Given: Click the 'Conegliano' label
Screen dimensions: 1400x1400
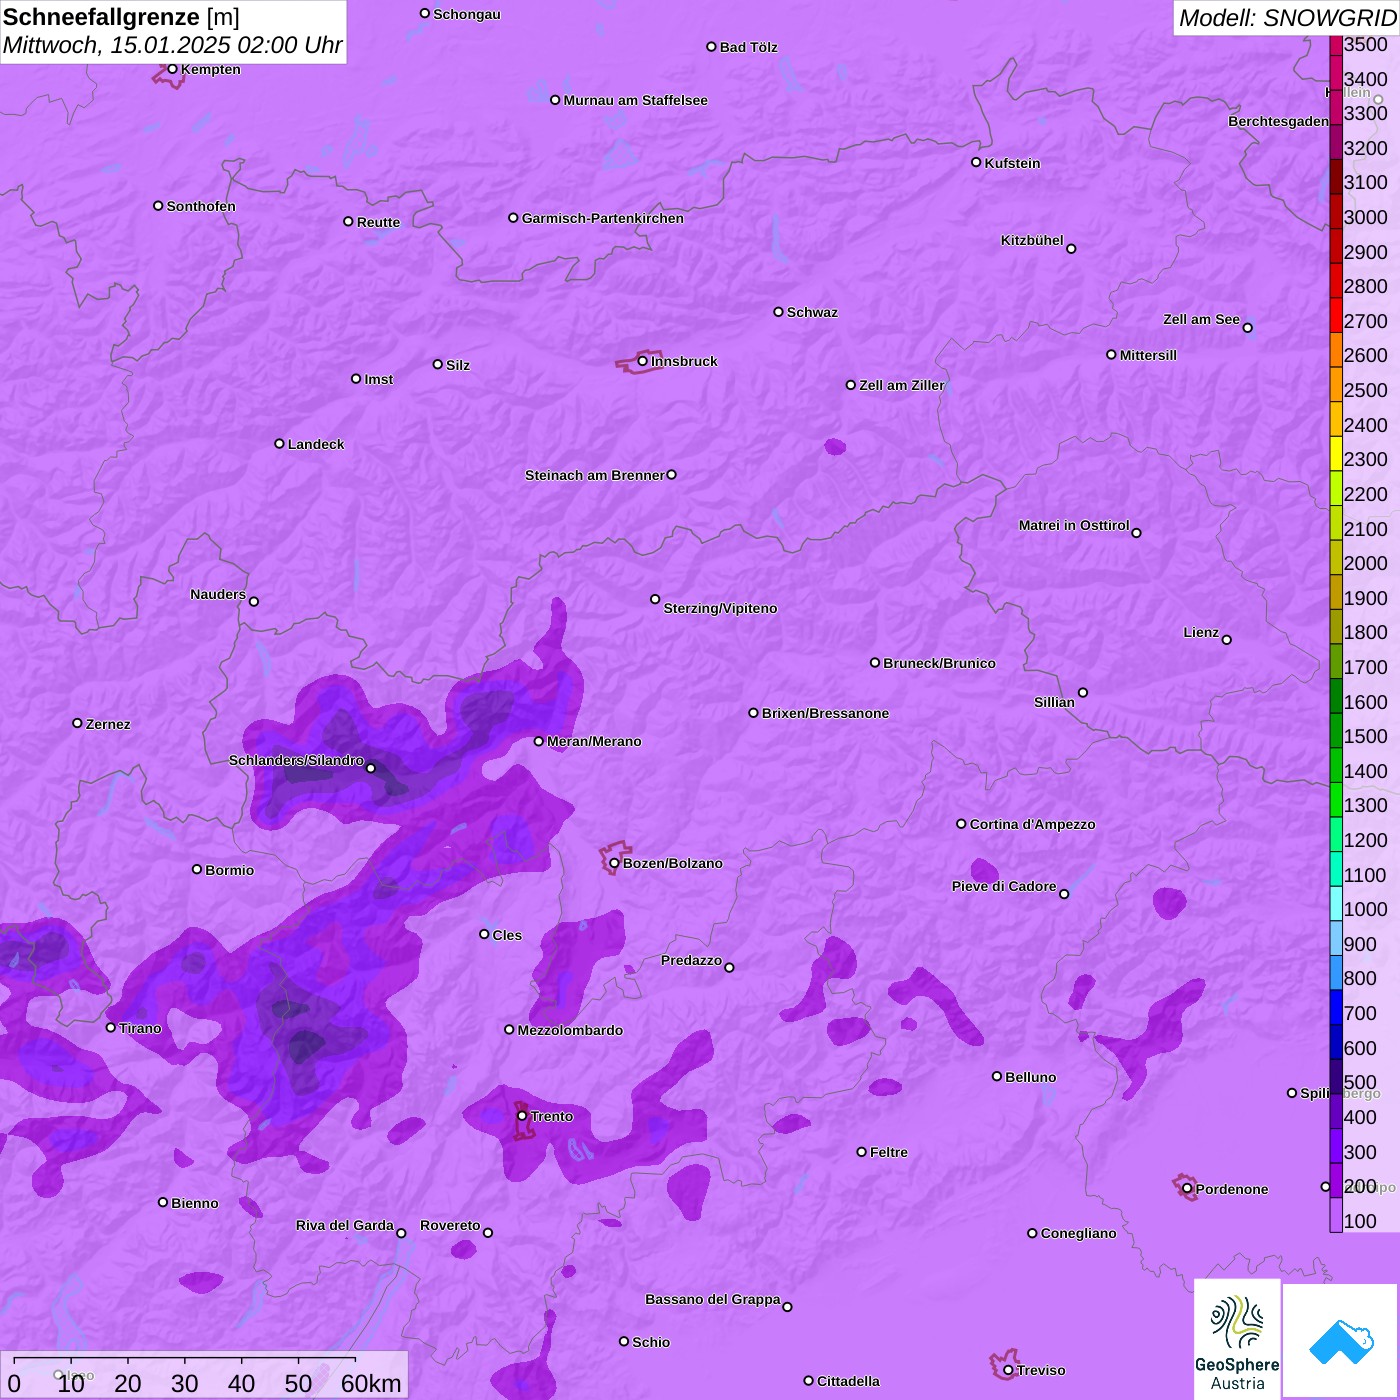Looking at the screenshot, I should pyautogui.click(x=1078, y=1233).
